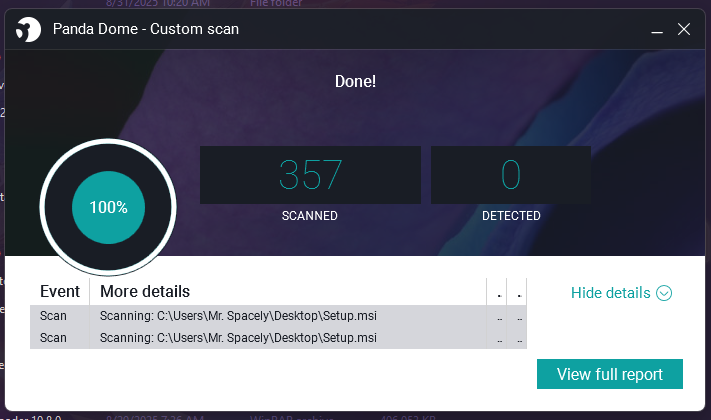Screen dimensions: 711x420
Task: Click the first narrow column header after More details
Action: point(497,292)
